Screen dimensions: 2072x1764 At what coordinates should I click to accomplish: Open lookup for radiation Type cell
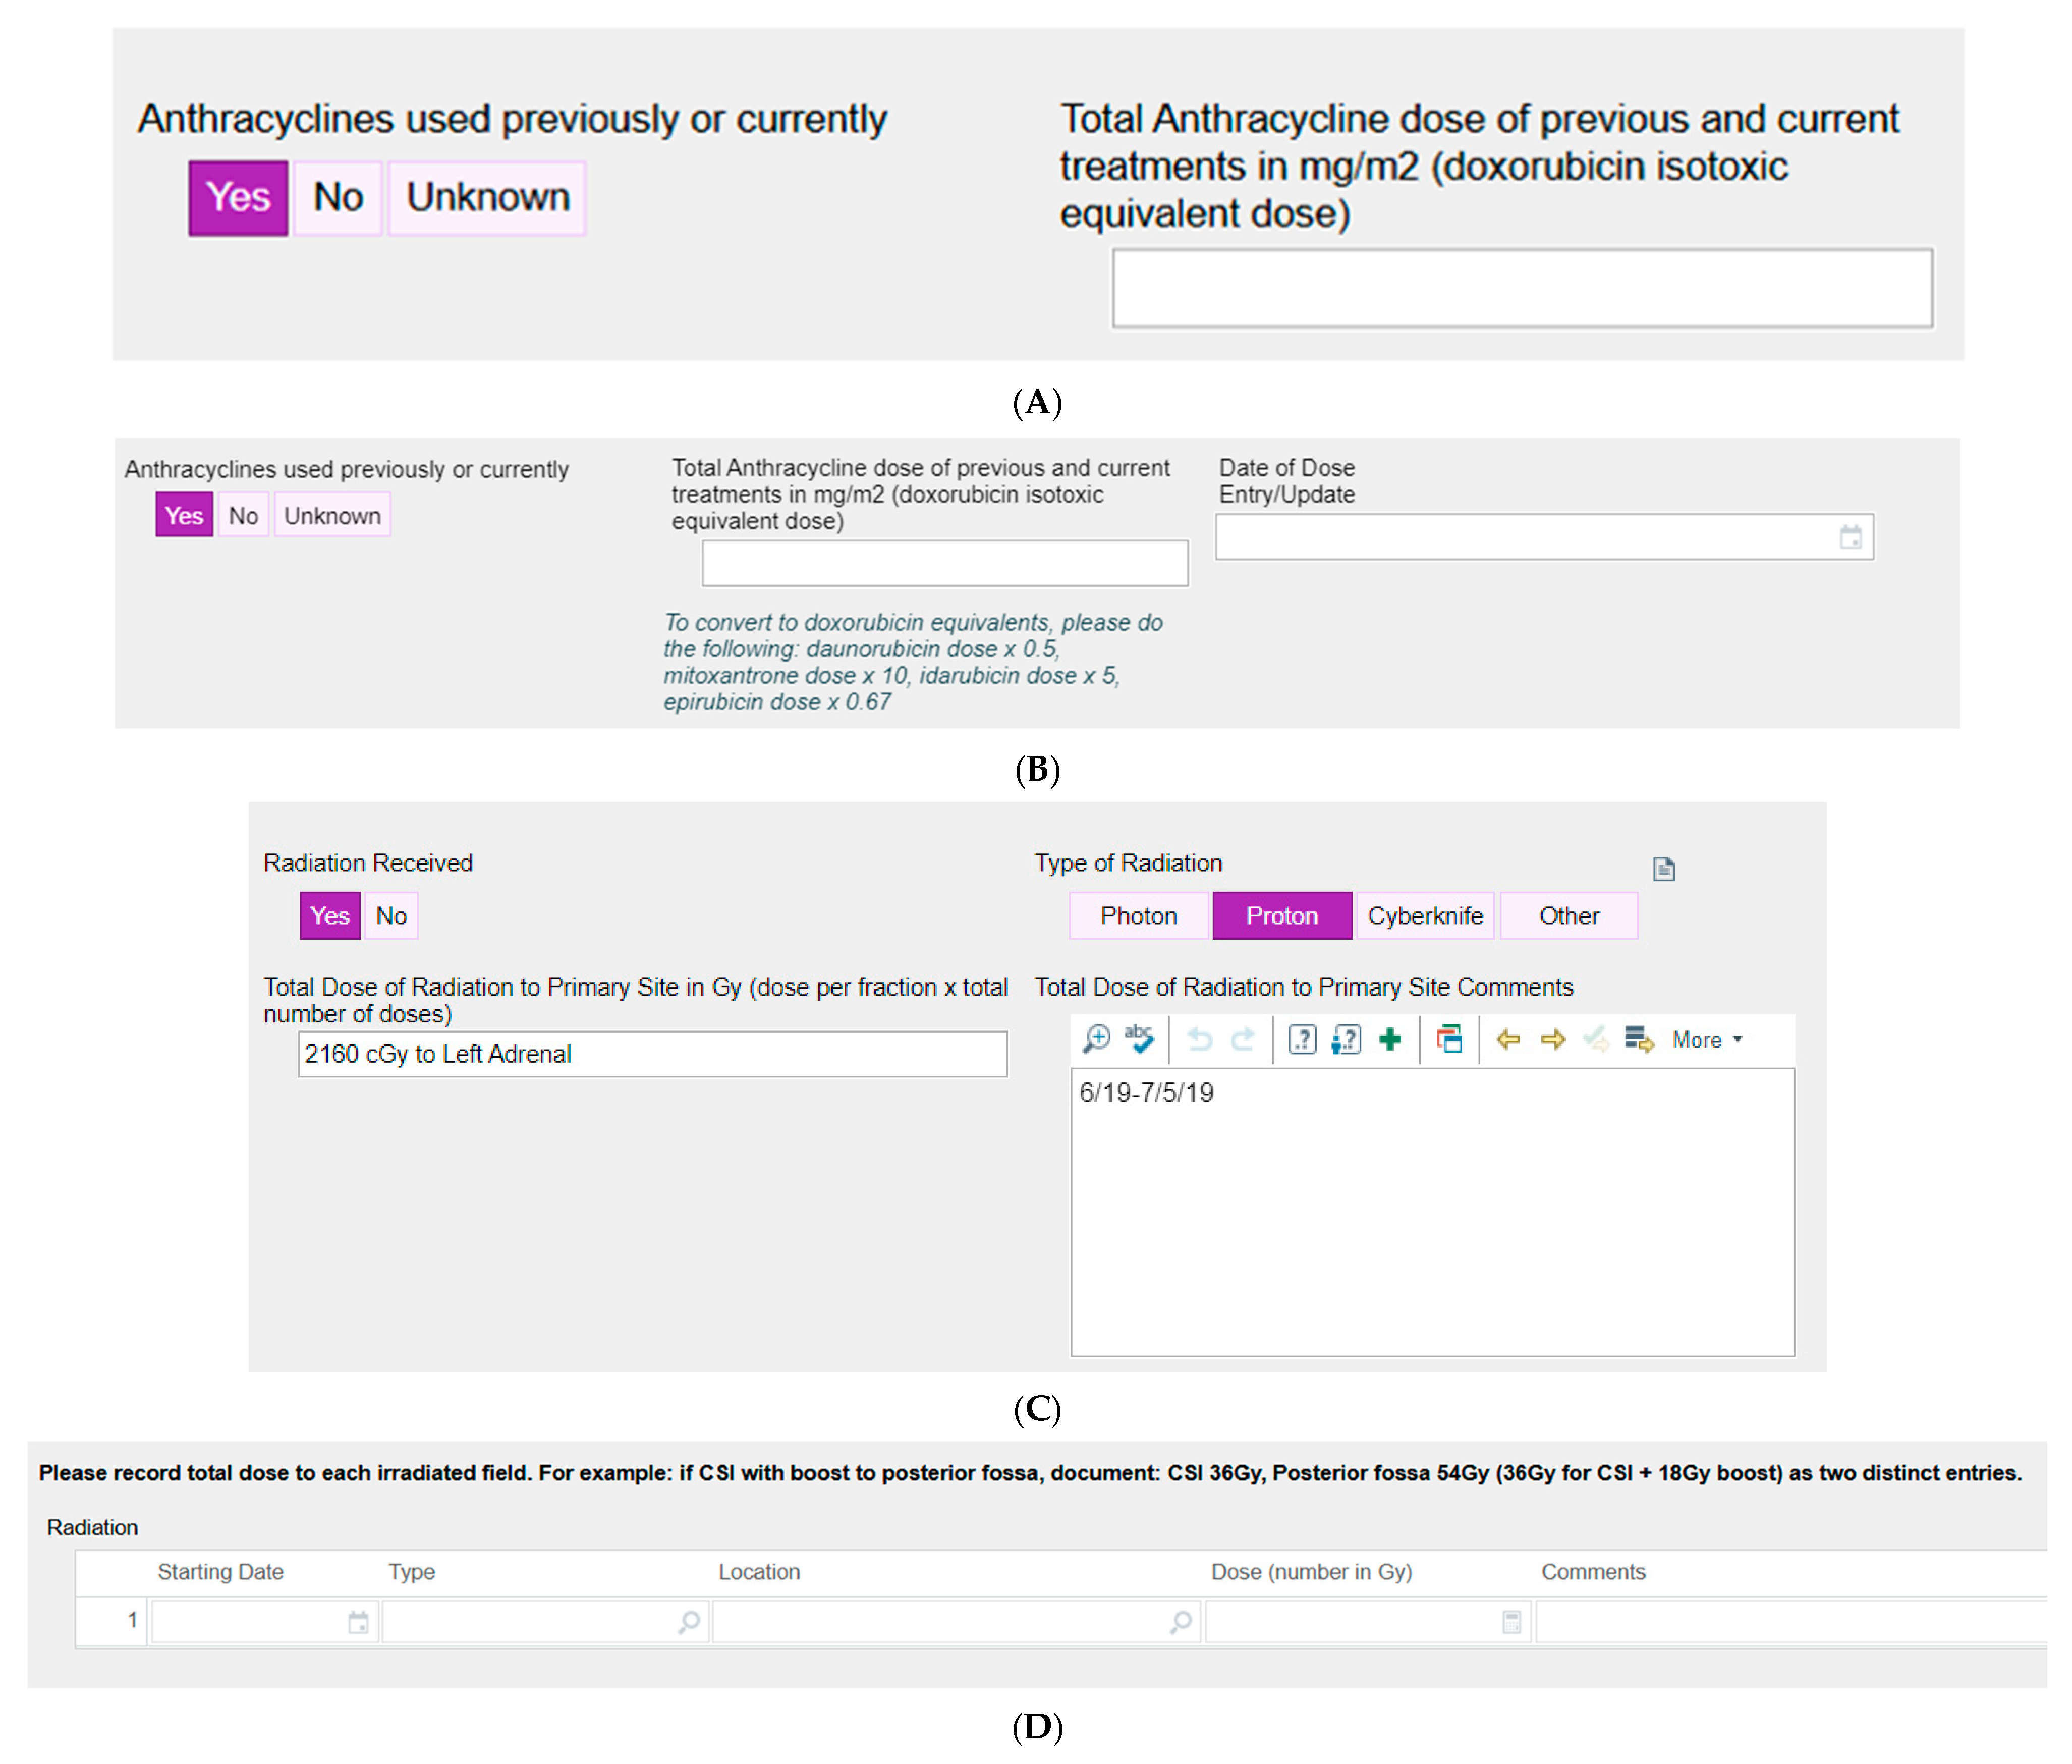click(689, 1622)
